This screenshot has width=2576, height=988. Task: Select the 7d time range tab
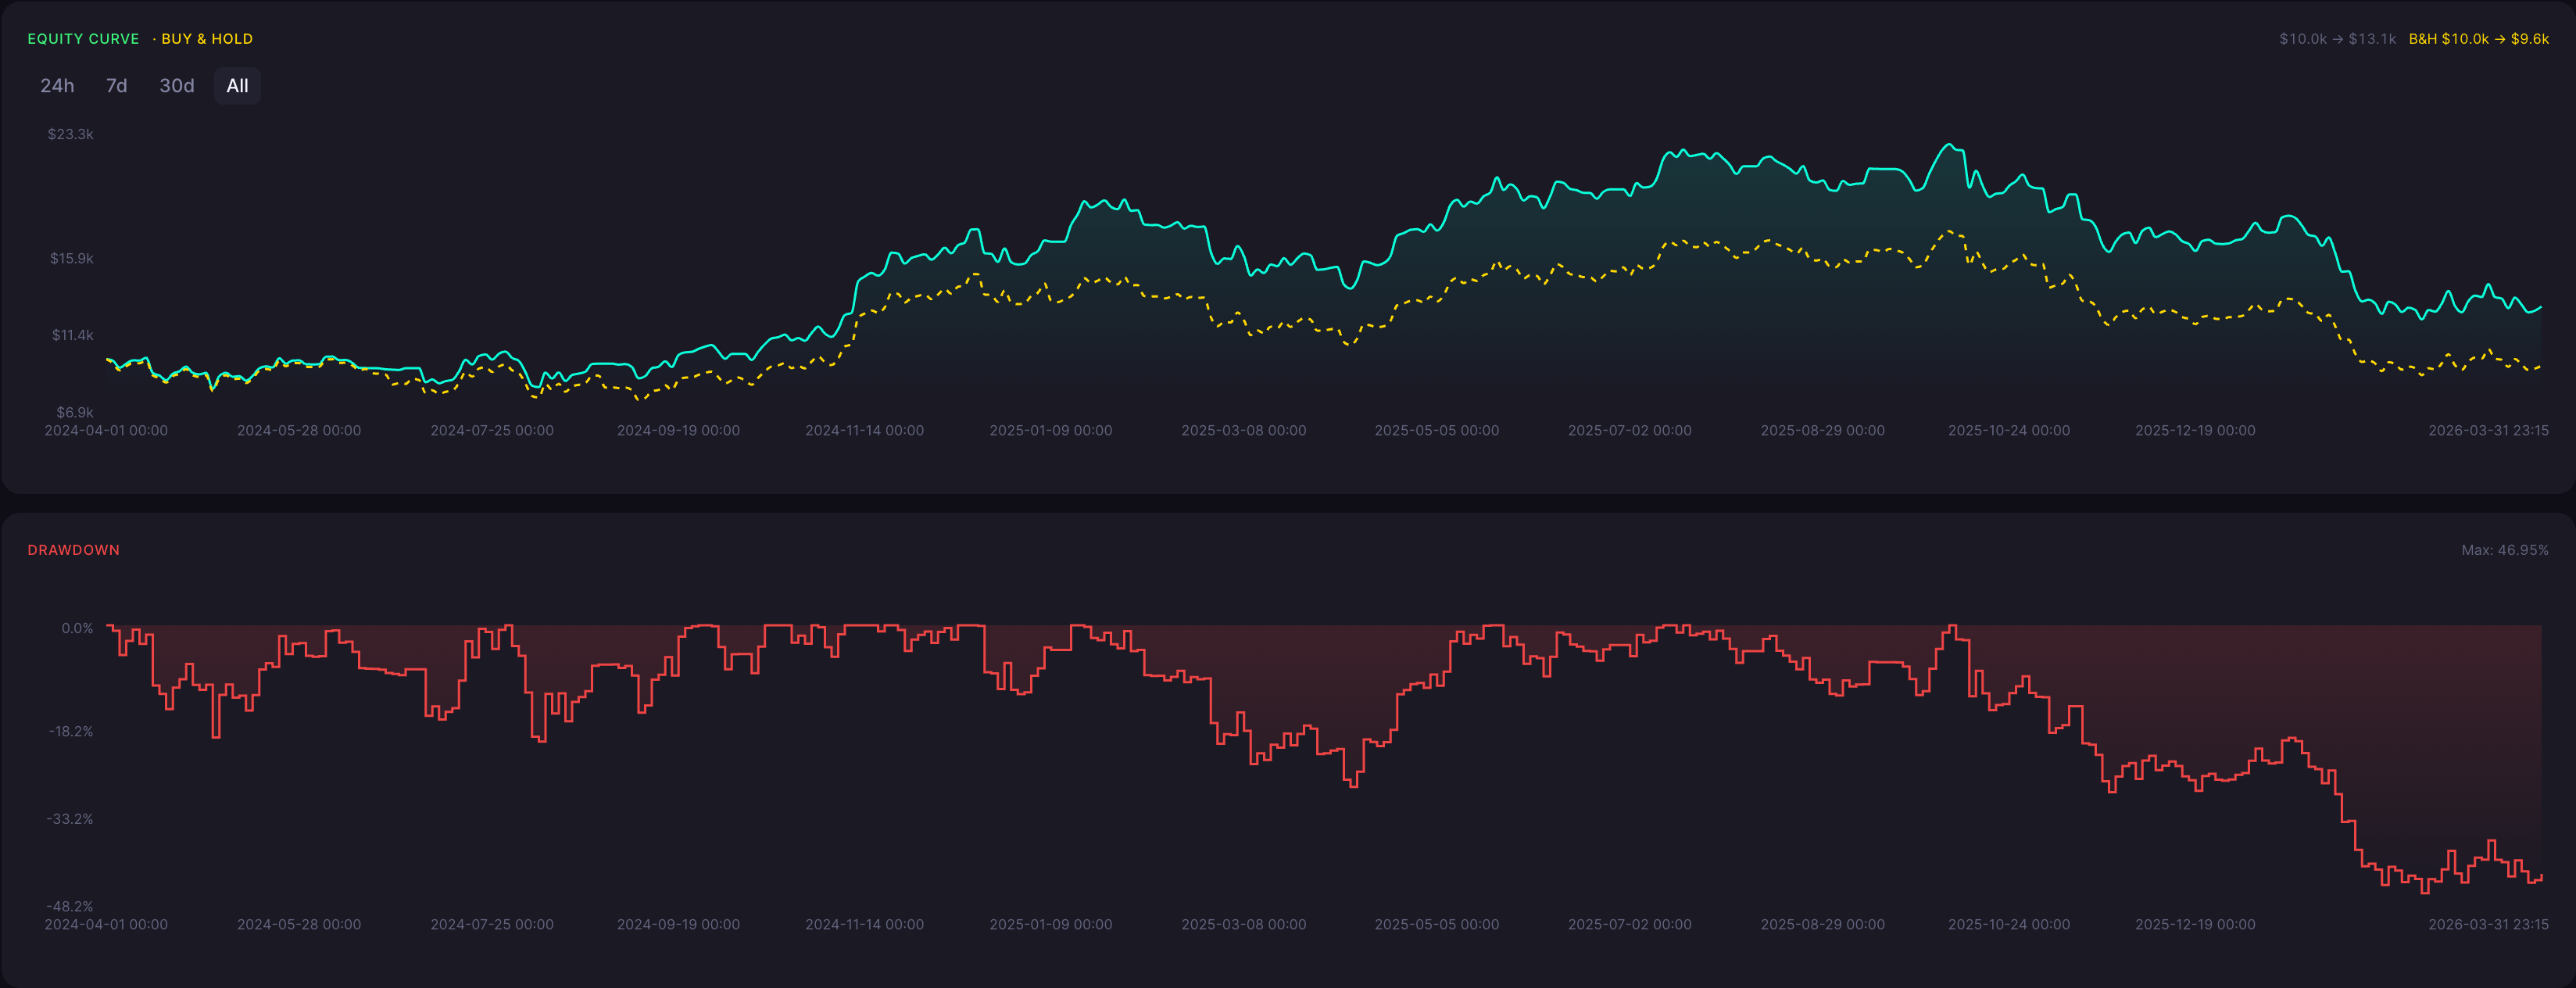pos(117,86)
